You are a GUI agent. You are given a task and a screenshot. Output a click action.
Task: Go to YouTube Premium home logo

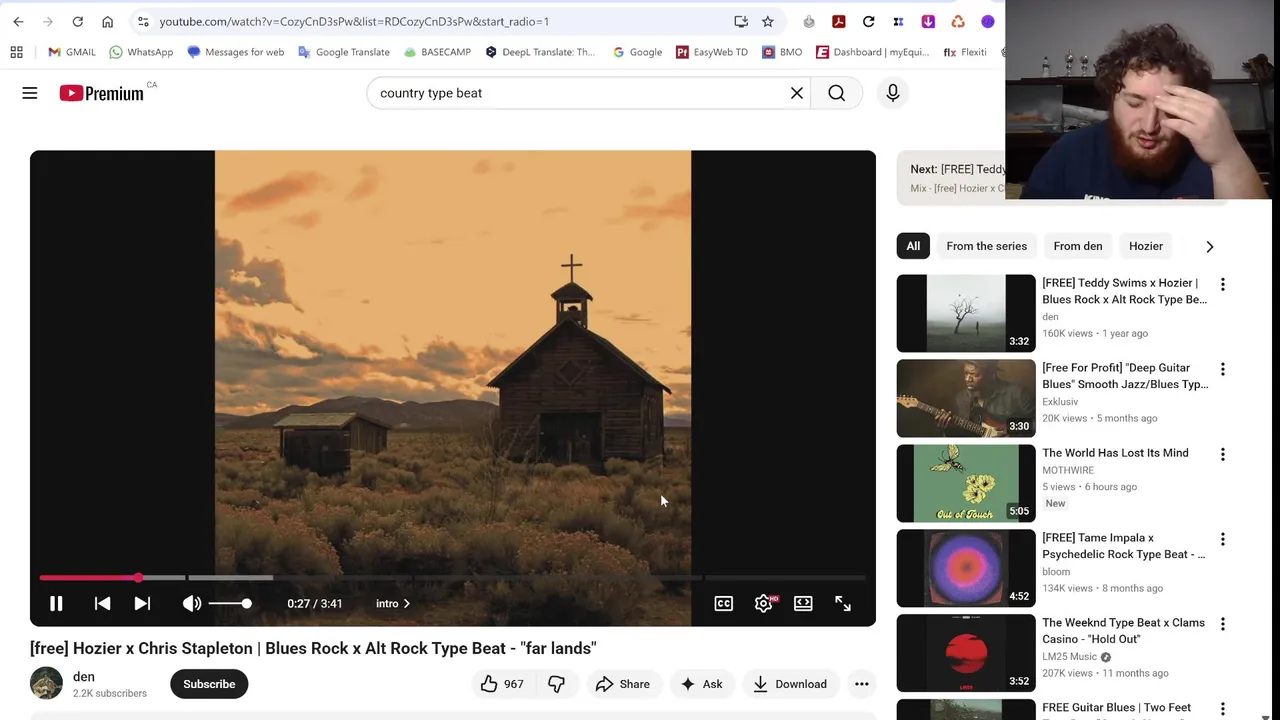point(101,93)
